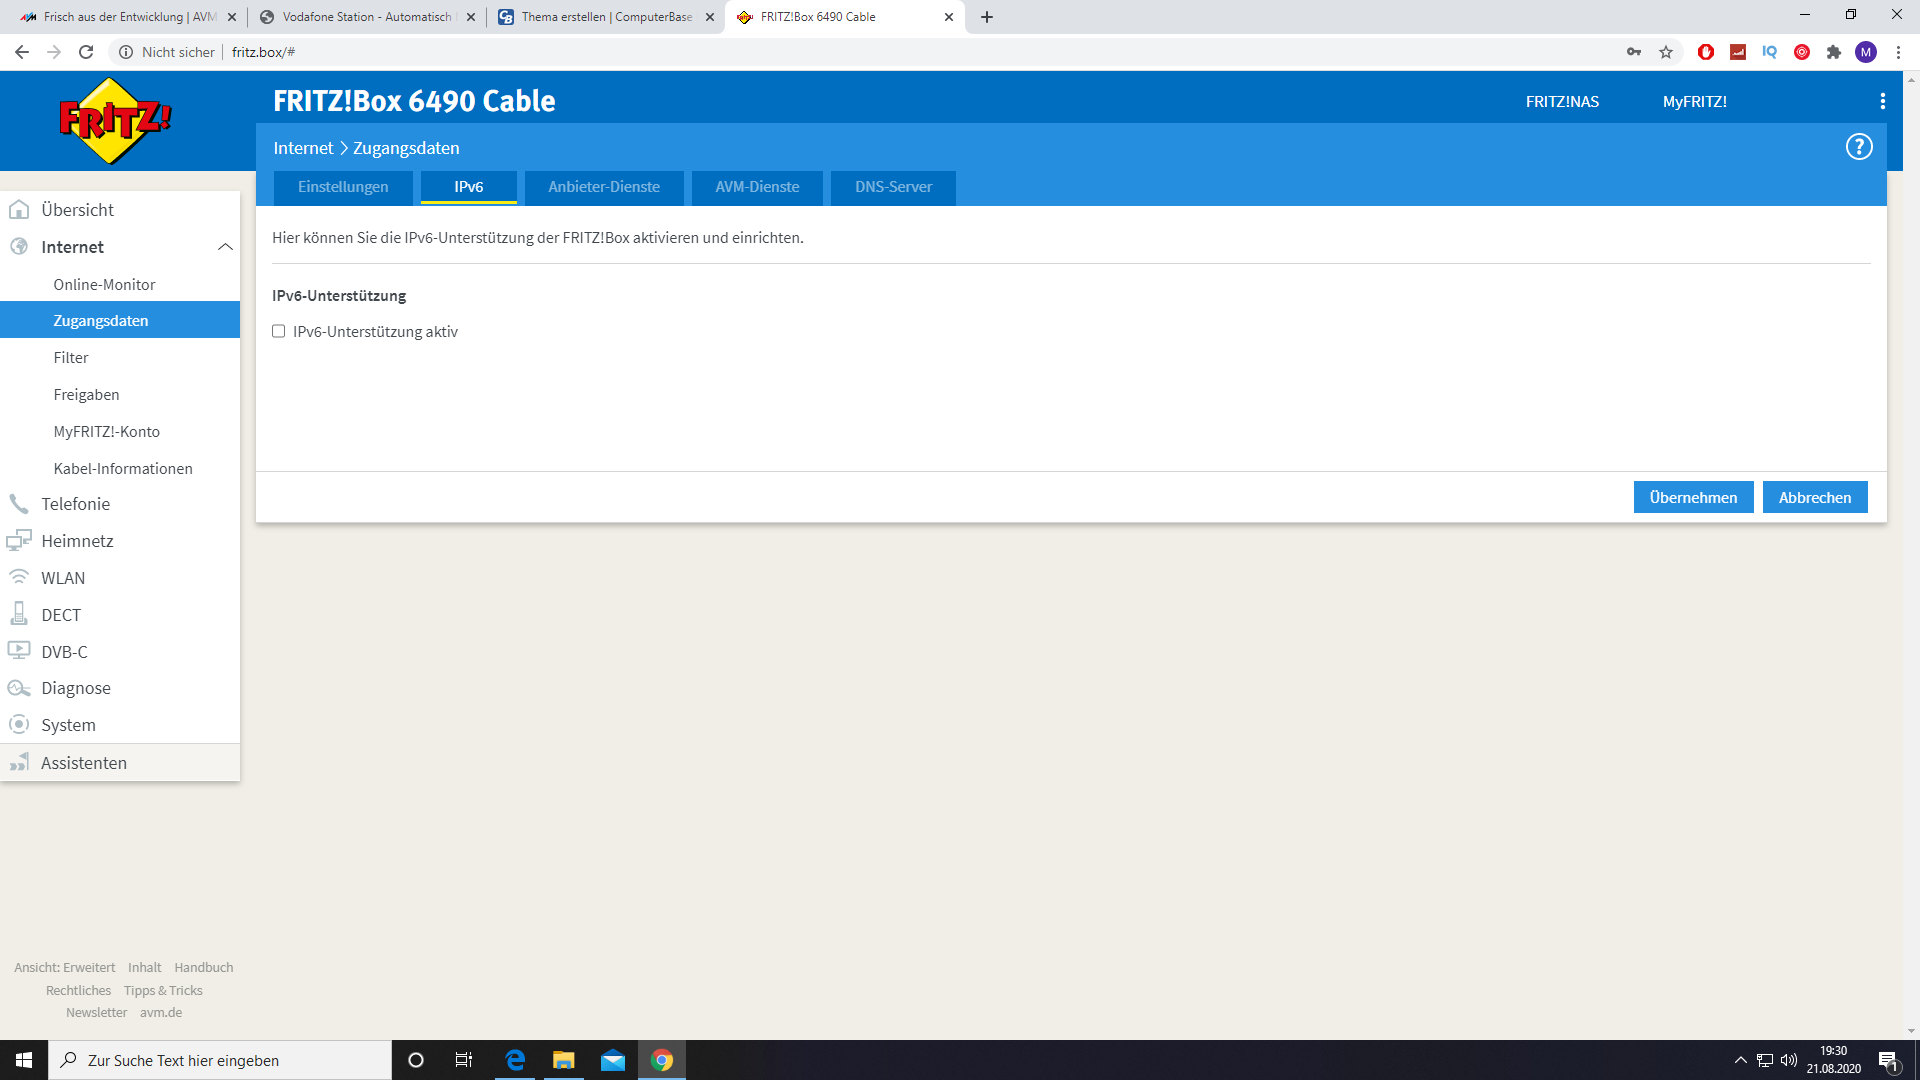Click the FRITZ! logo
1920x1080 pixels.
[x=115, y=121]
